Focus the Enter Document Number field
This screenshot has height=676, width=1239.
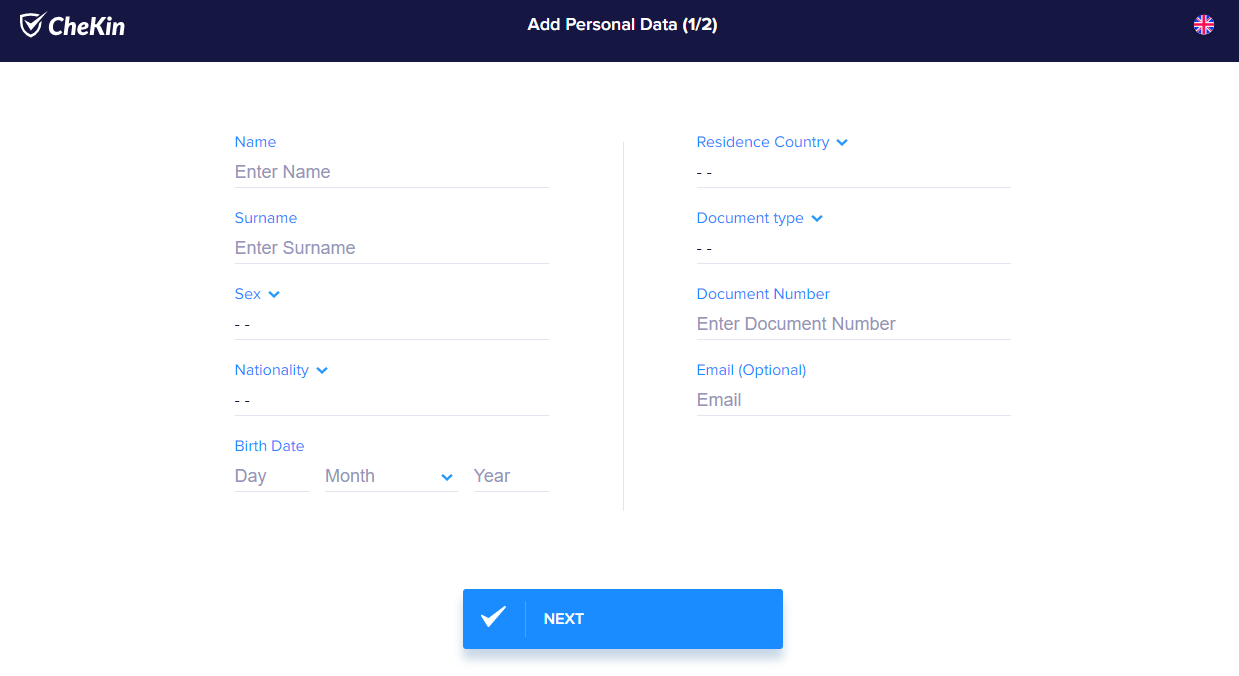[853, 324]
